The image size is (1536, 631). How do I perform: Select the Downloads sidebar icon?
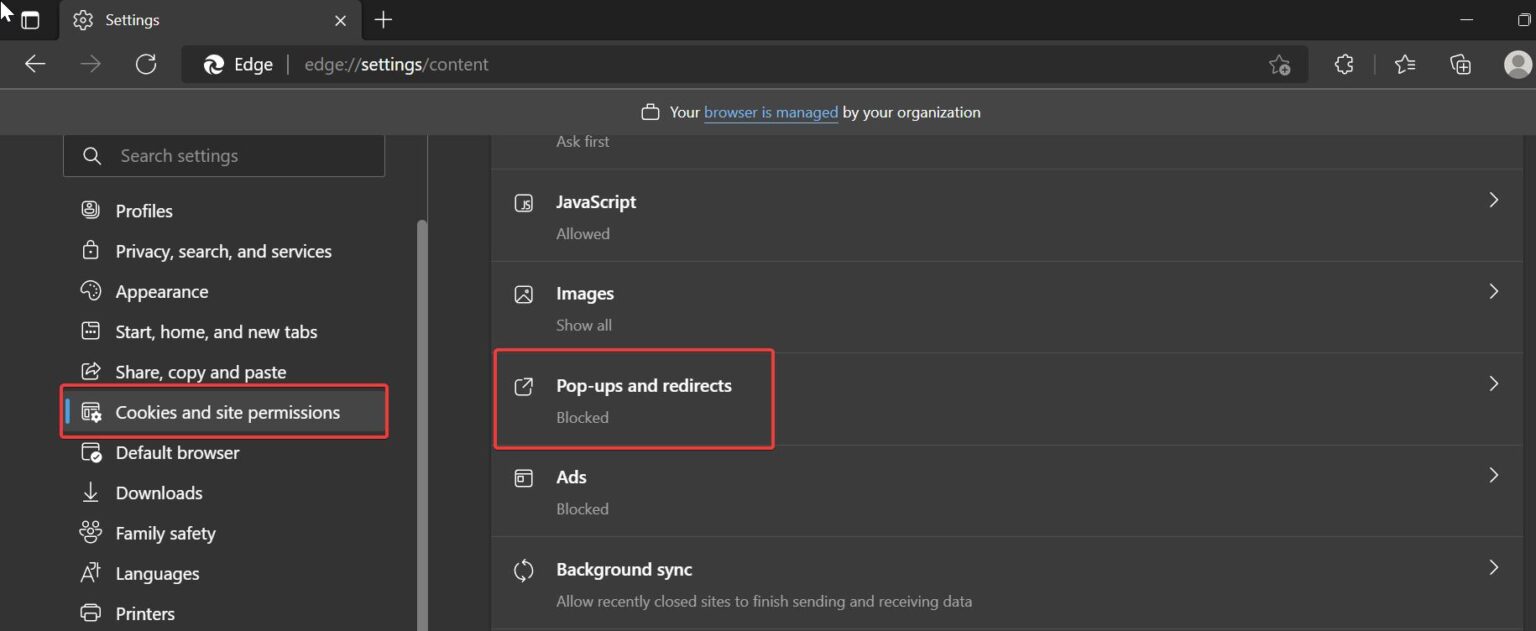pyautogui.click(x=90, y=492)
